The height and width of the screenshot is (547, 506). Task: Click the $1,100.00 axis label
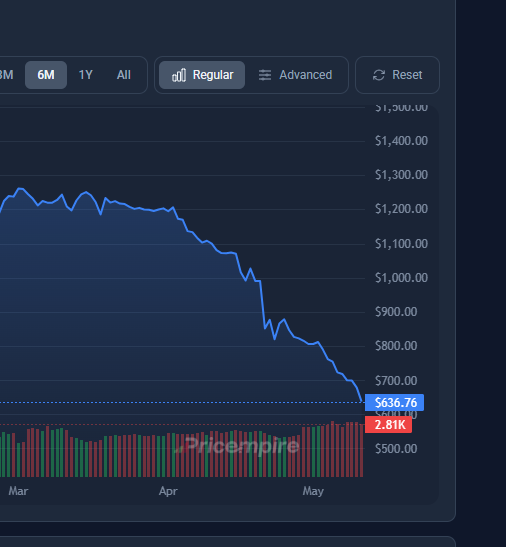[401, 243]
